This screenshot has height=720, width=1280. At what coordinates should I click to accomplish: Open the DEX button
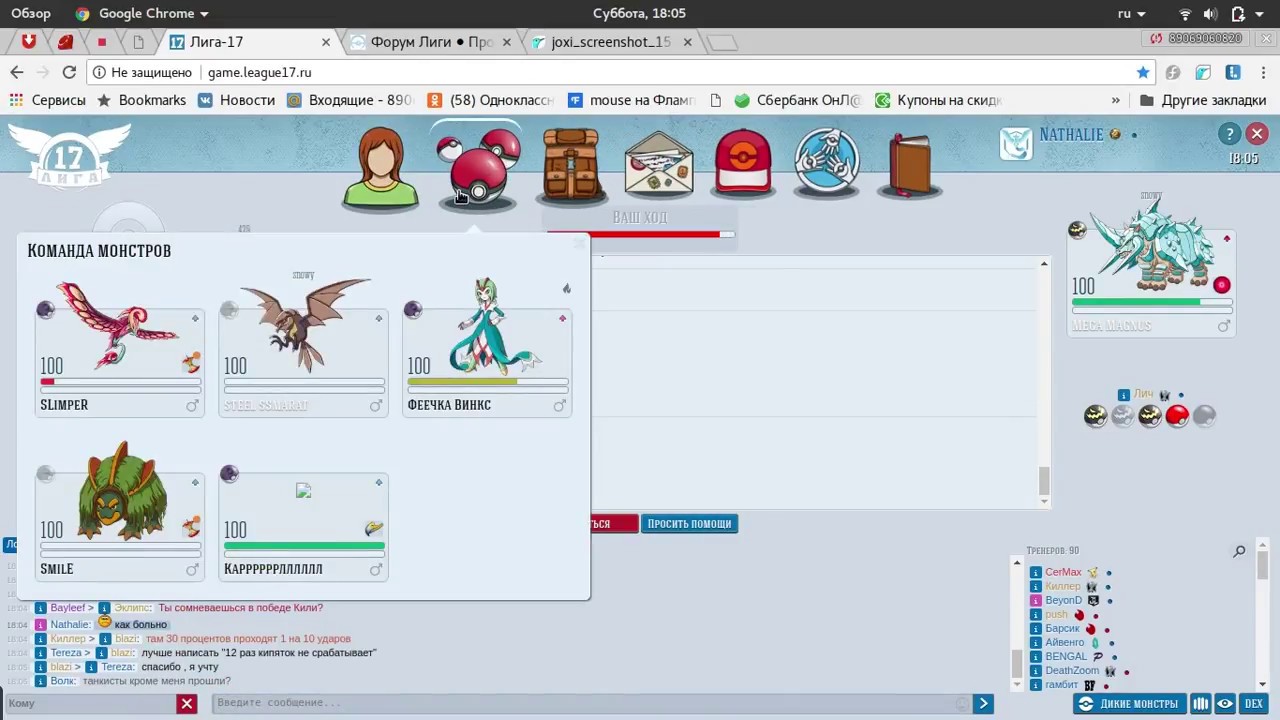1253,704
